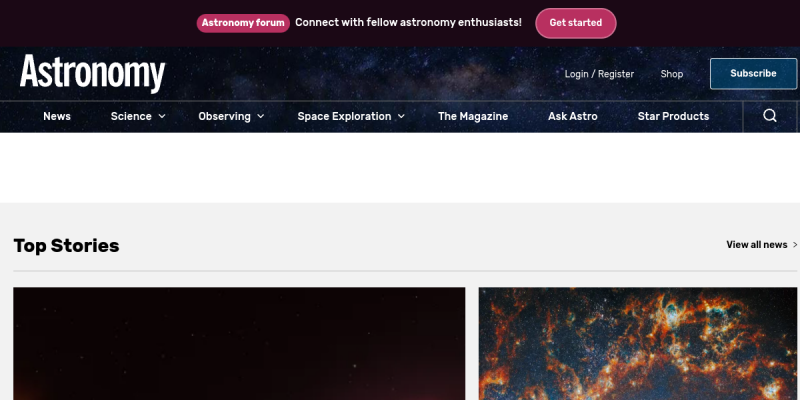Select the Space Exploration nav label
800x400 pixels.
pos(344,116)
